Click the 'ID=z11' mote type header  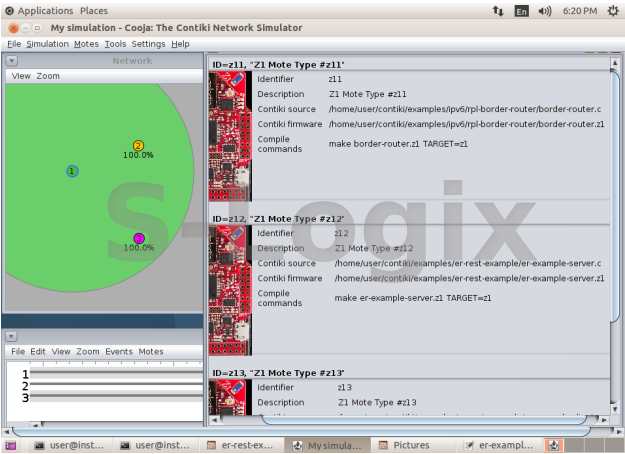(x=278, y=65)
